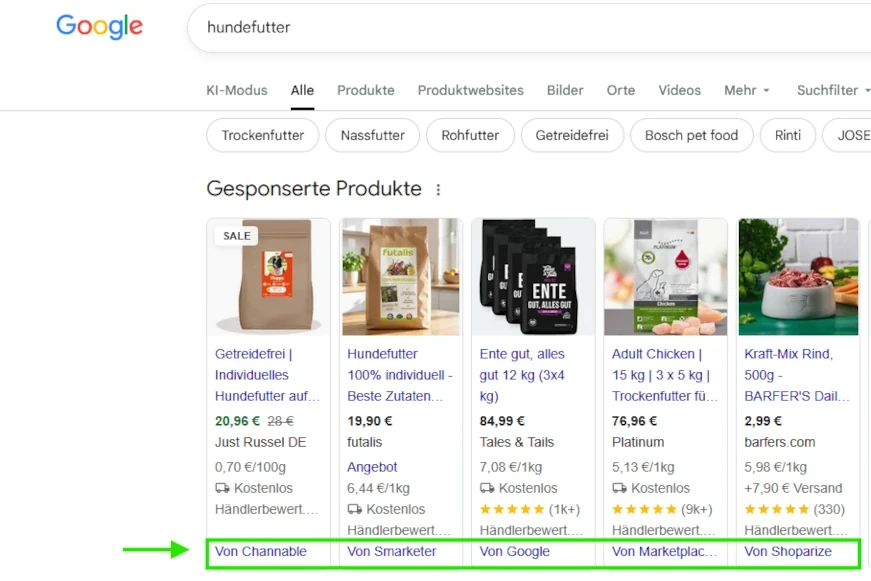Open the Just Russel product image with SALE badge

[x=268, y=277]
